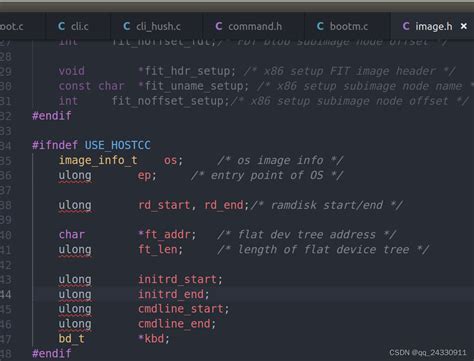
Task: Click the bd_t type name
Action: click(72, 339)
